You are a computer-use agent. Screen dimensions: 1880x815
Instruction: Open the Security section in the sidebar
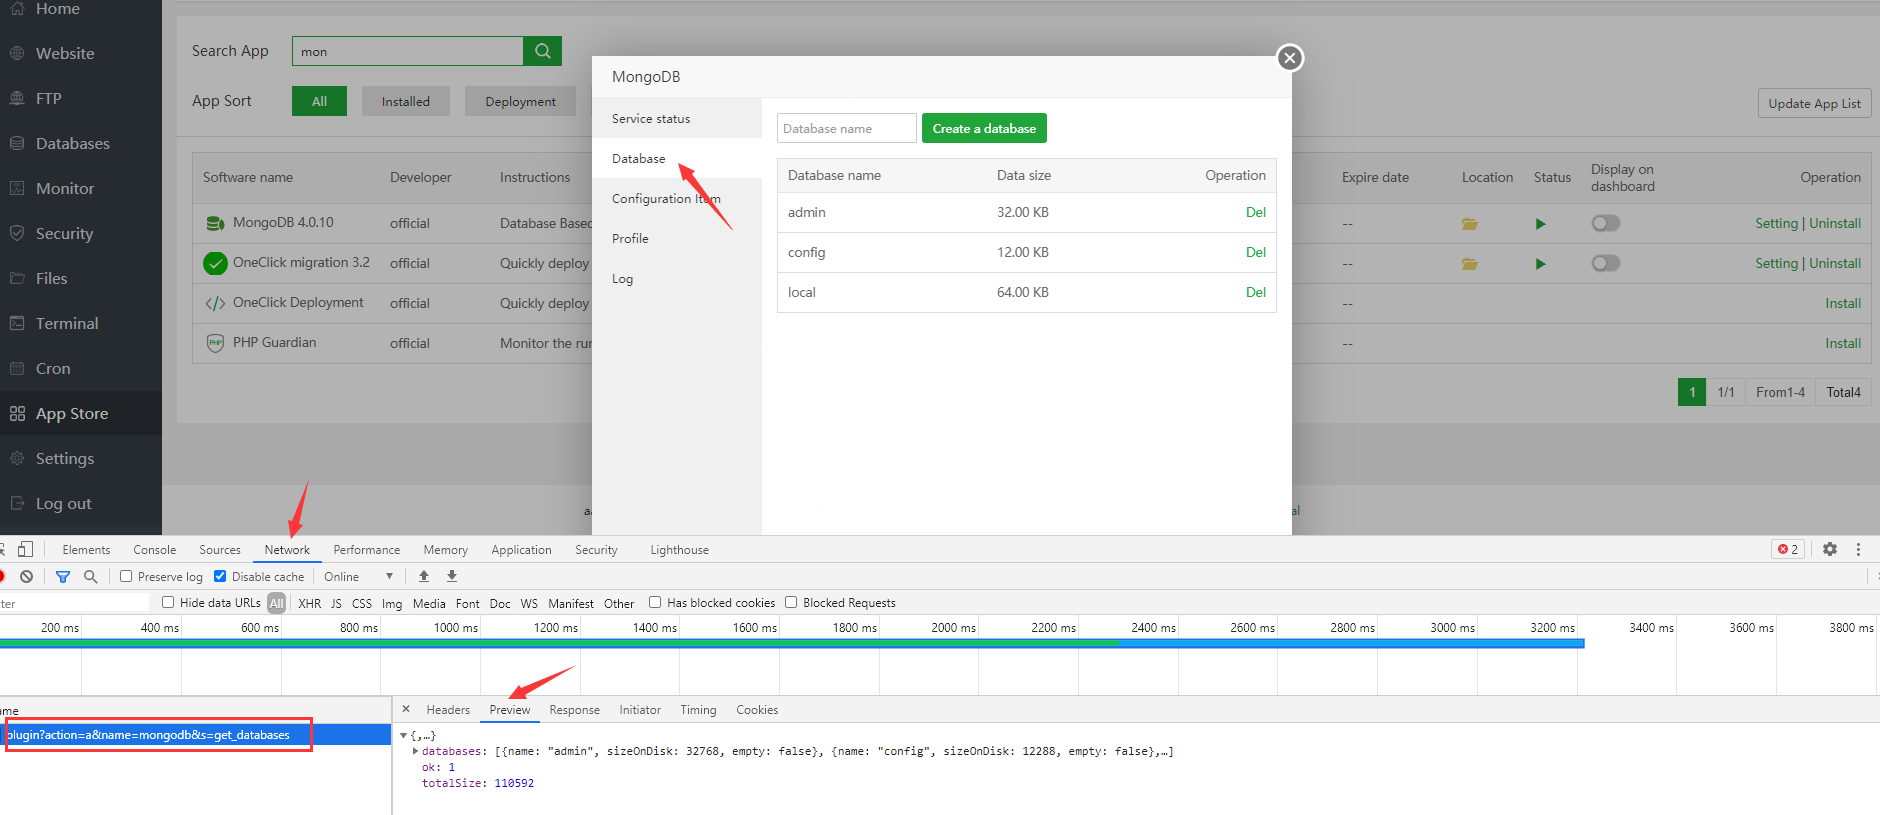pyautogui.click(x=64, y=233)
